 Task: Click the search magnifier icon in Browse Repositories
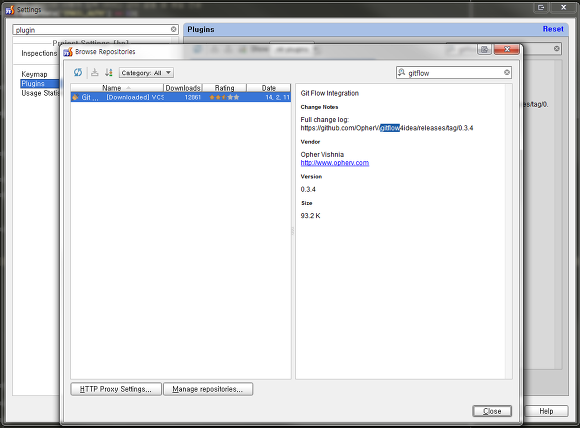point(401,73)
